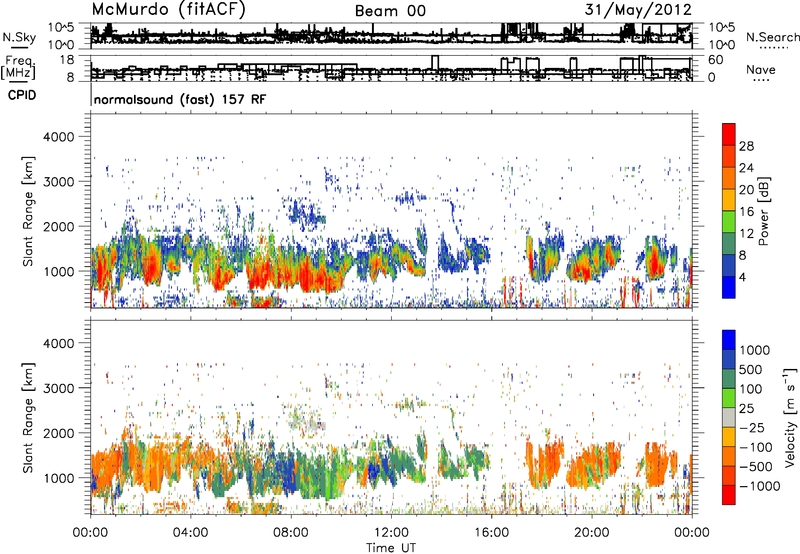Viewport: 800px width, 554px height.
Task: Click the 20:00 time tick label
Action: (592, 533)
